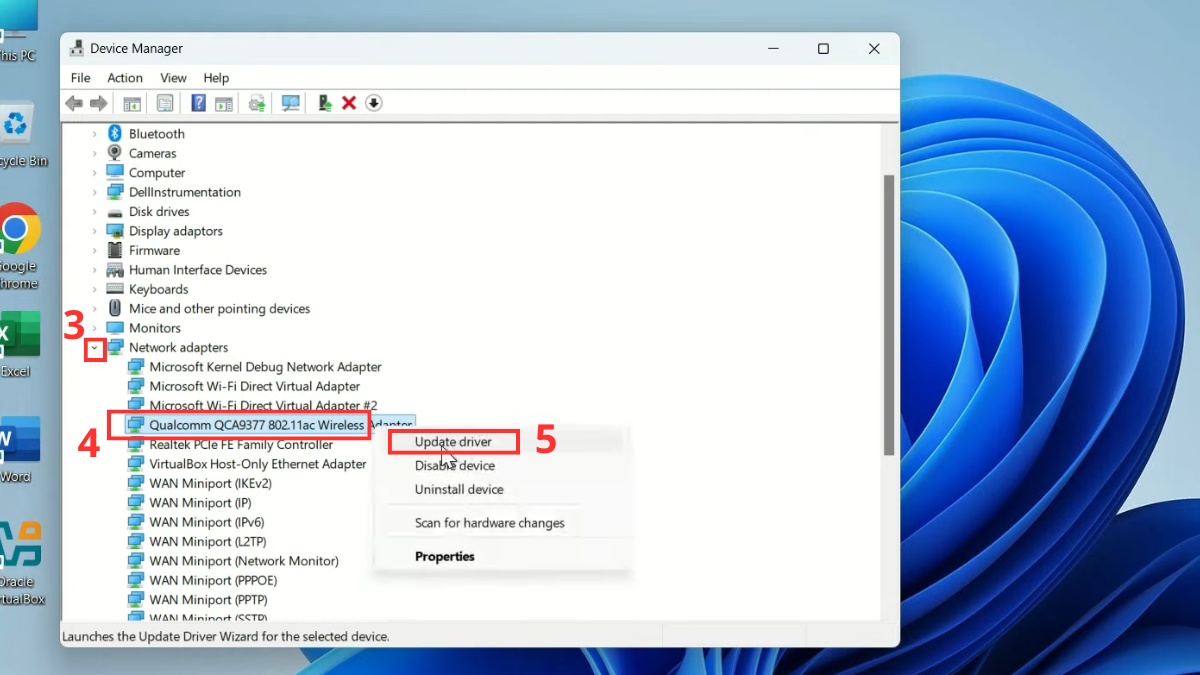
Task: Click the Cameras category icon
Action: pyautogui.click(x=114, y=153)
